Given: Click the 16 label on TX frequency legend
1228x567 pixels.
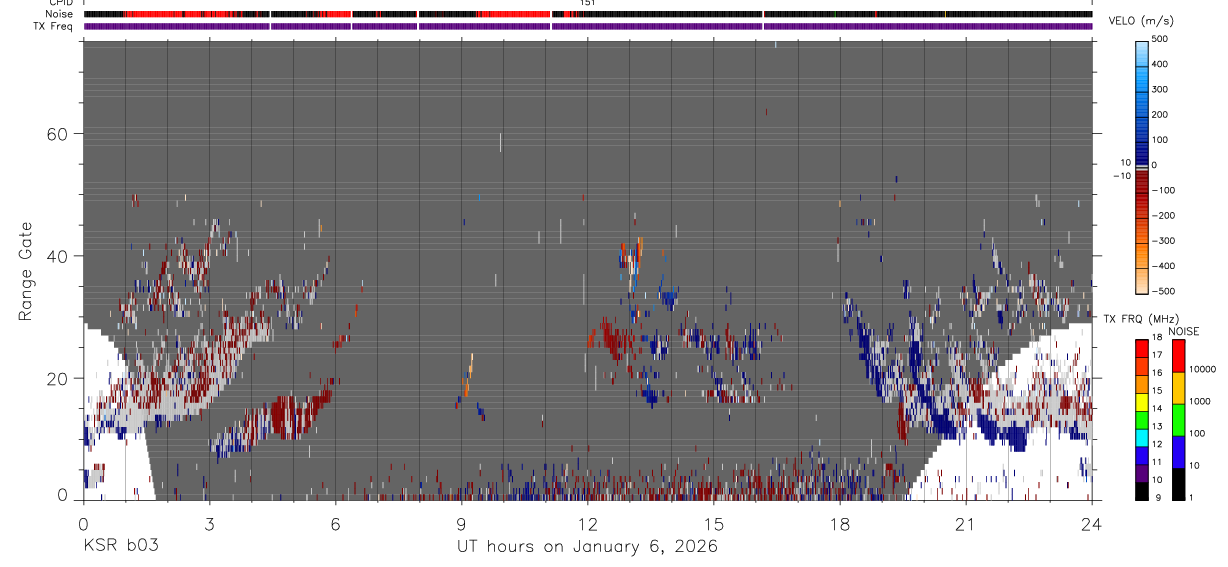Looking at the screenshot, I should click(x=1157, y=374).
